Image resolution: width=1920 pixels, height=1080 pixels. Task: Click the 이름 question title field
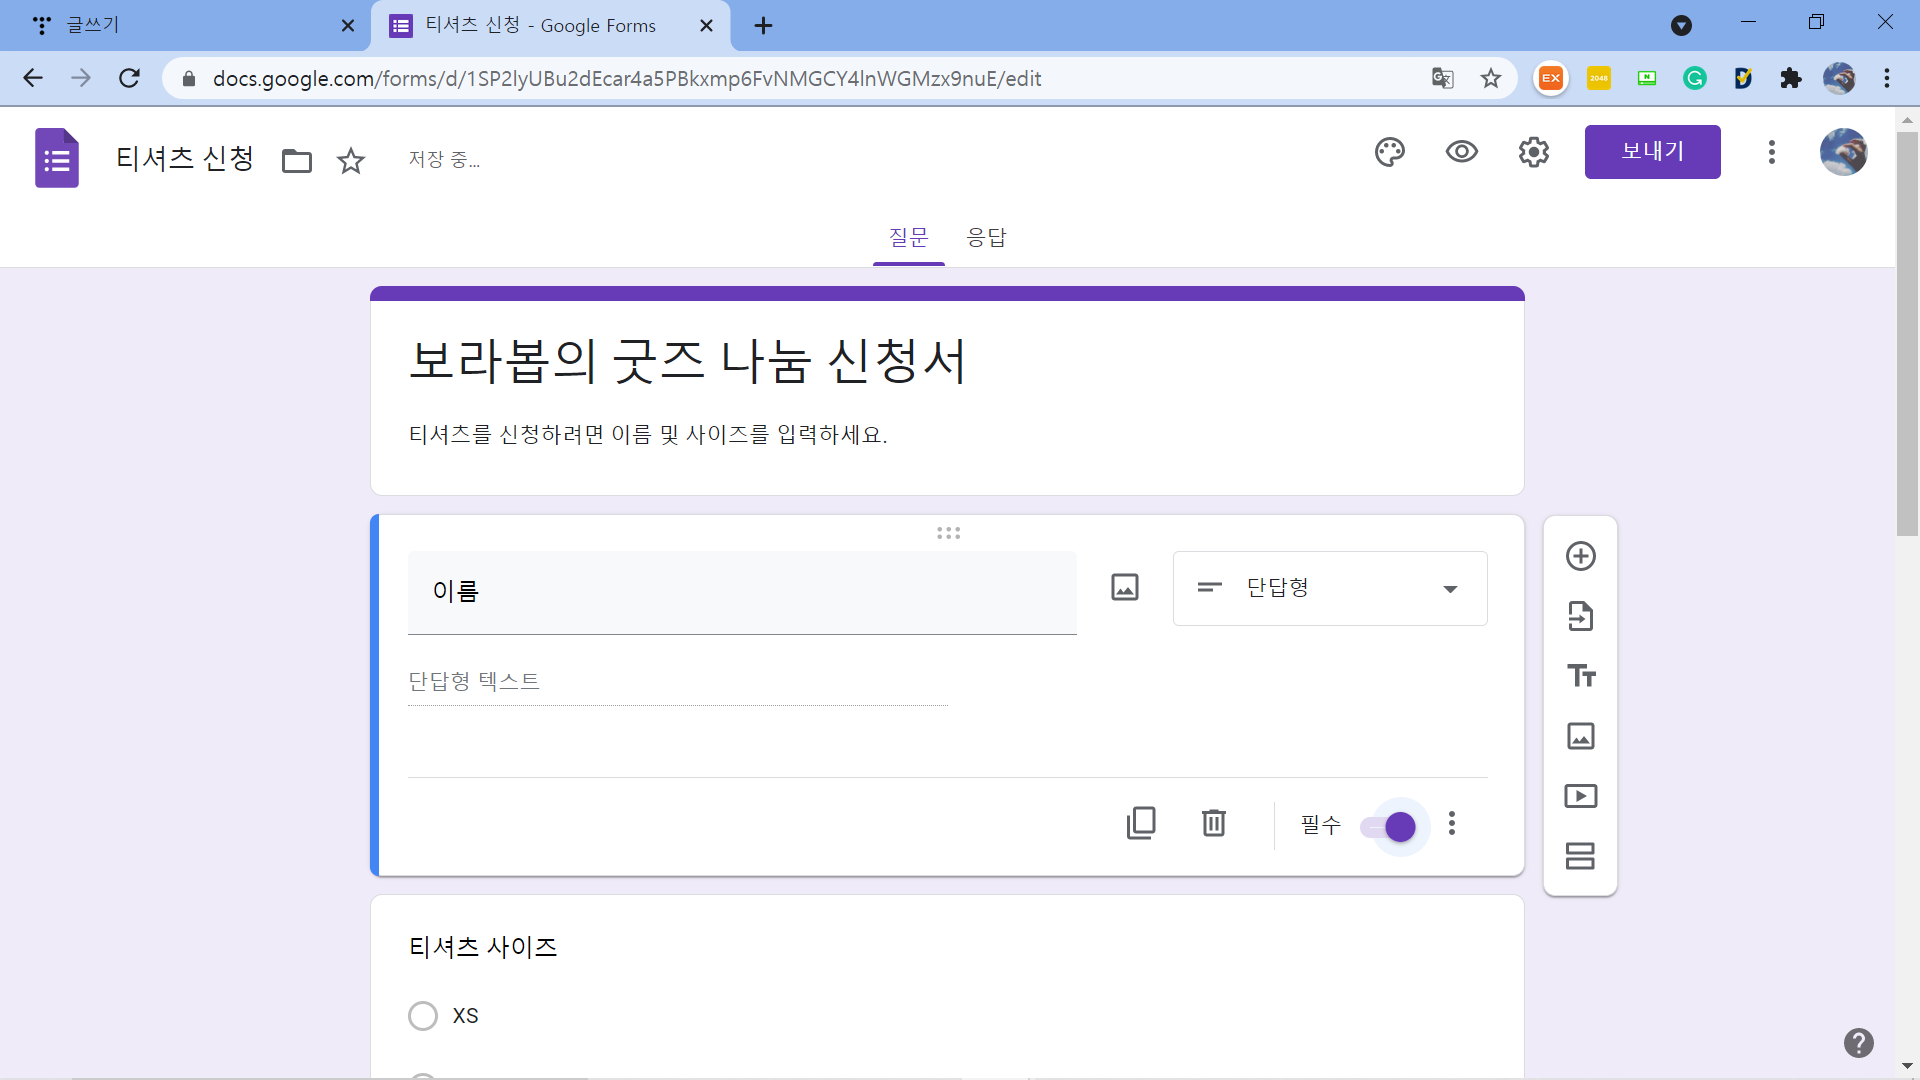[x=741, y=592]
